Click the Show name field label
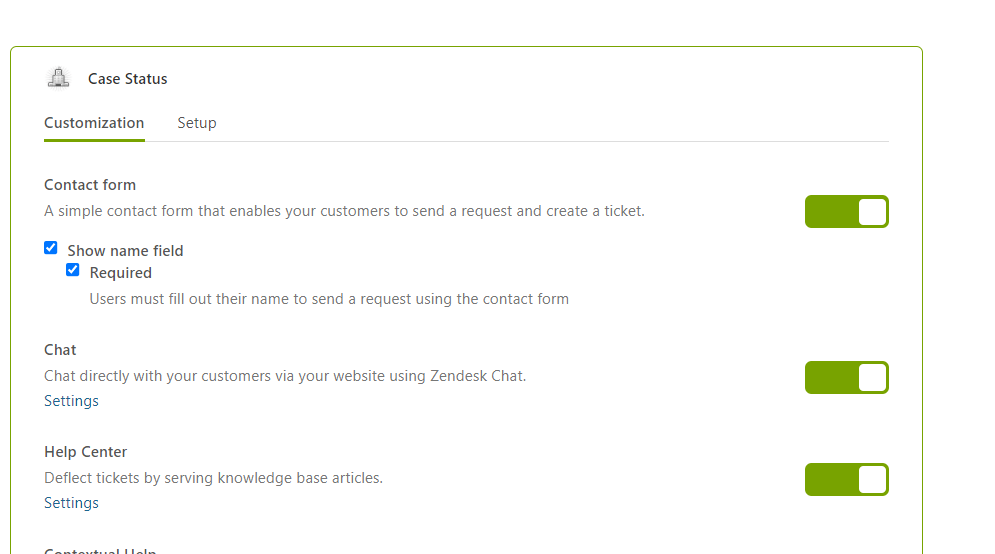The height and width of the screenshot is (554, 995). (125, 251)
